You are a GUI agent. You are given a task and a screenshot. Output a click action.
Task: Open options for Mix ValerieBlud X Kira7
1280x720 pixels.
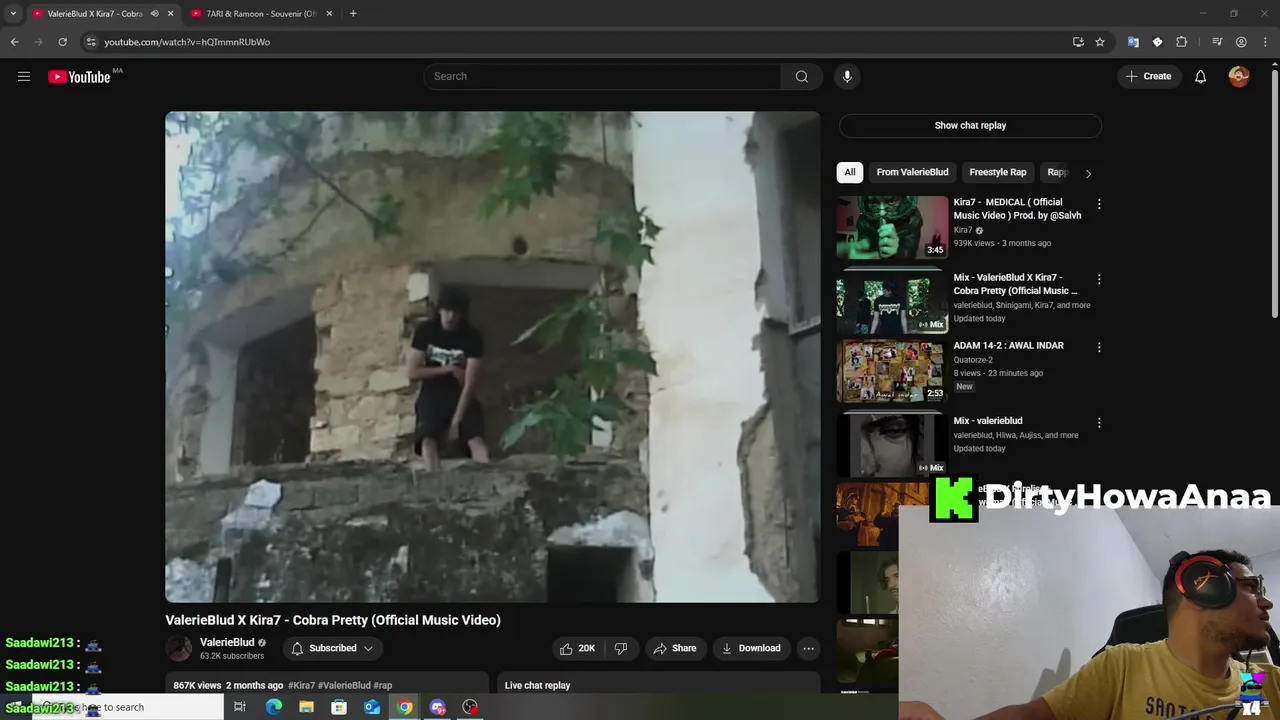click(1099, 279)
